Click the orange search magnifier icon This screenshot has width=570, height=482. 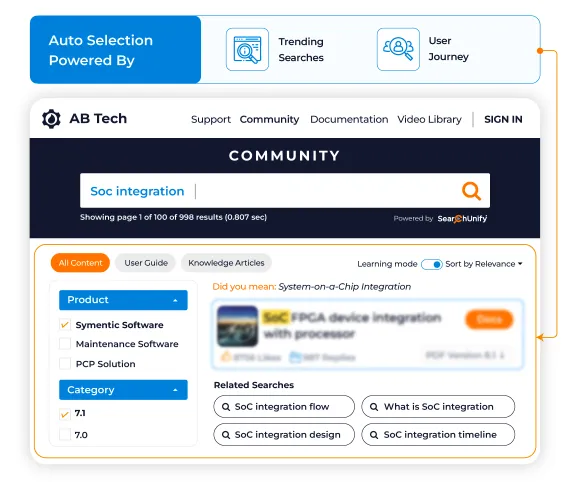[471, 191]
